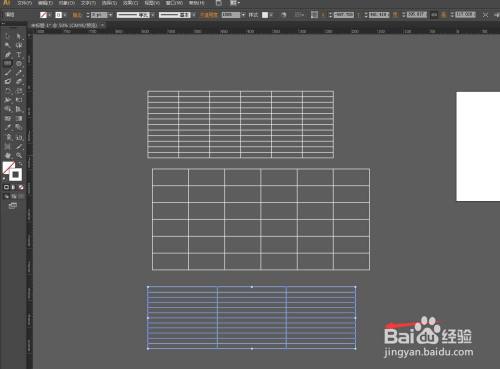Close the untitled document tab

pyautogui.click(x=102, y=25)
